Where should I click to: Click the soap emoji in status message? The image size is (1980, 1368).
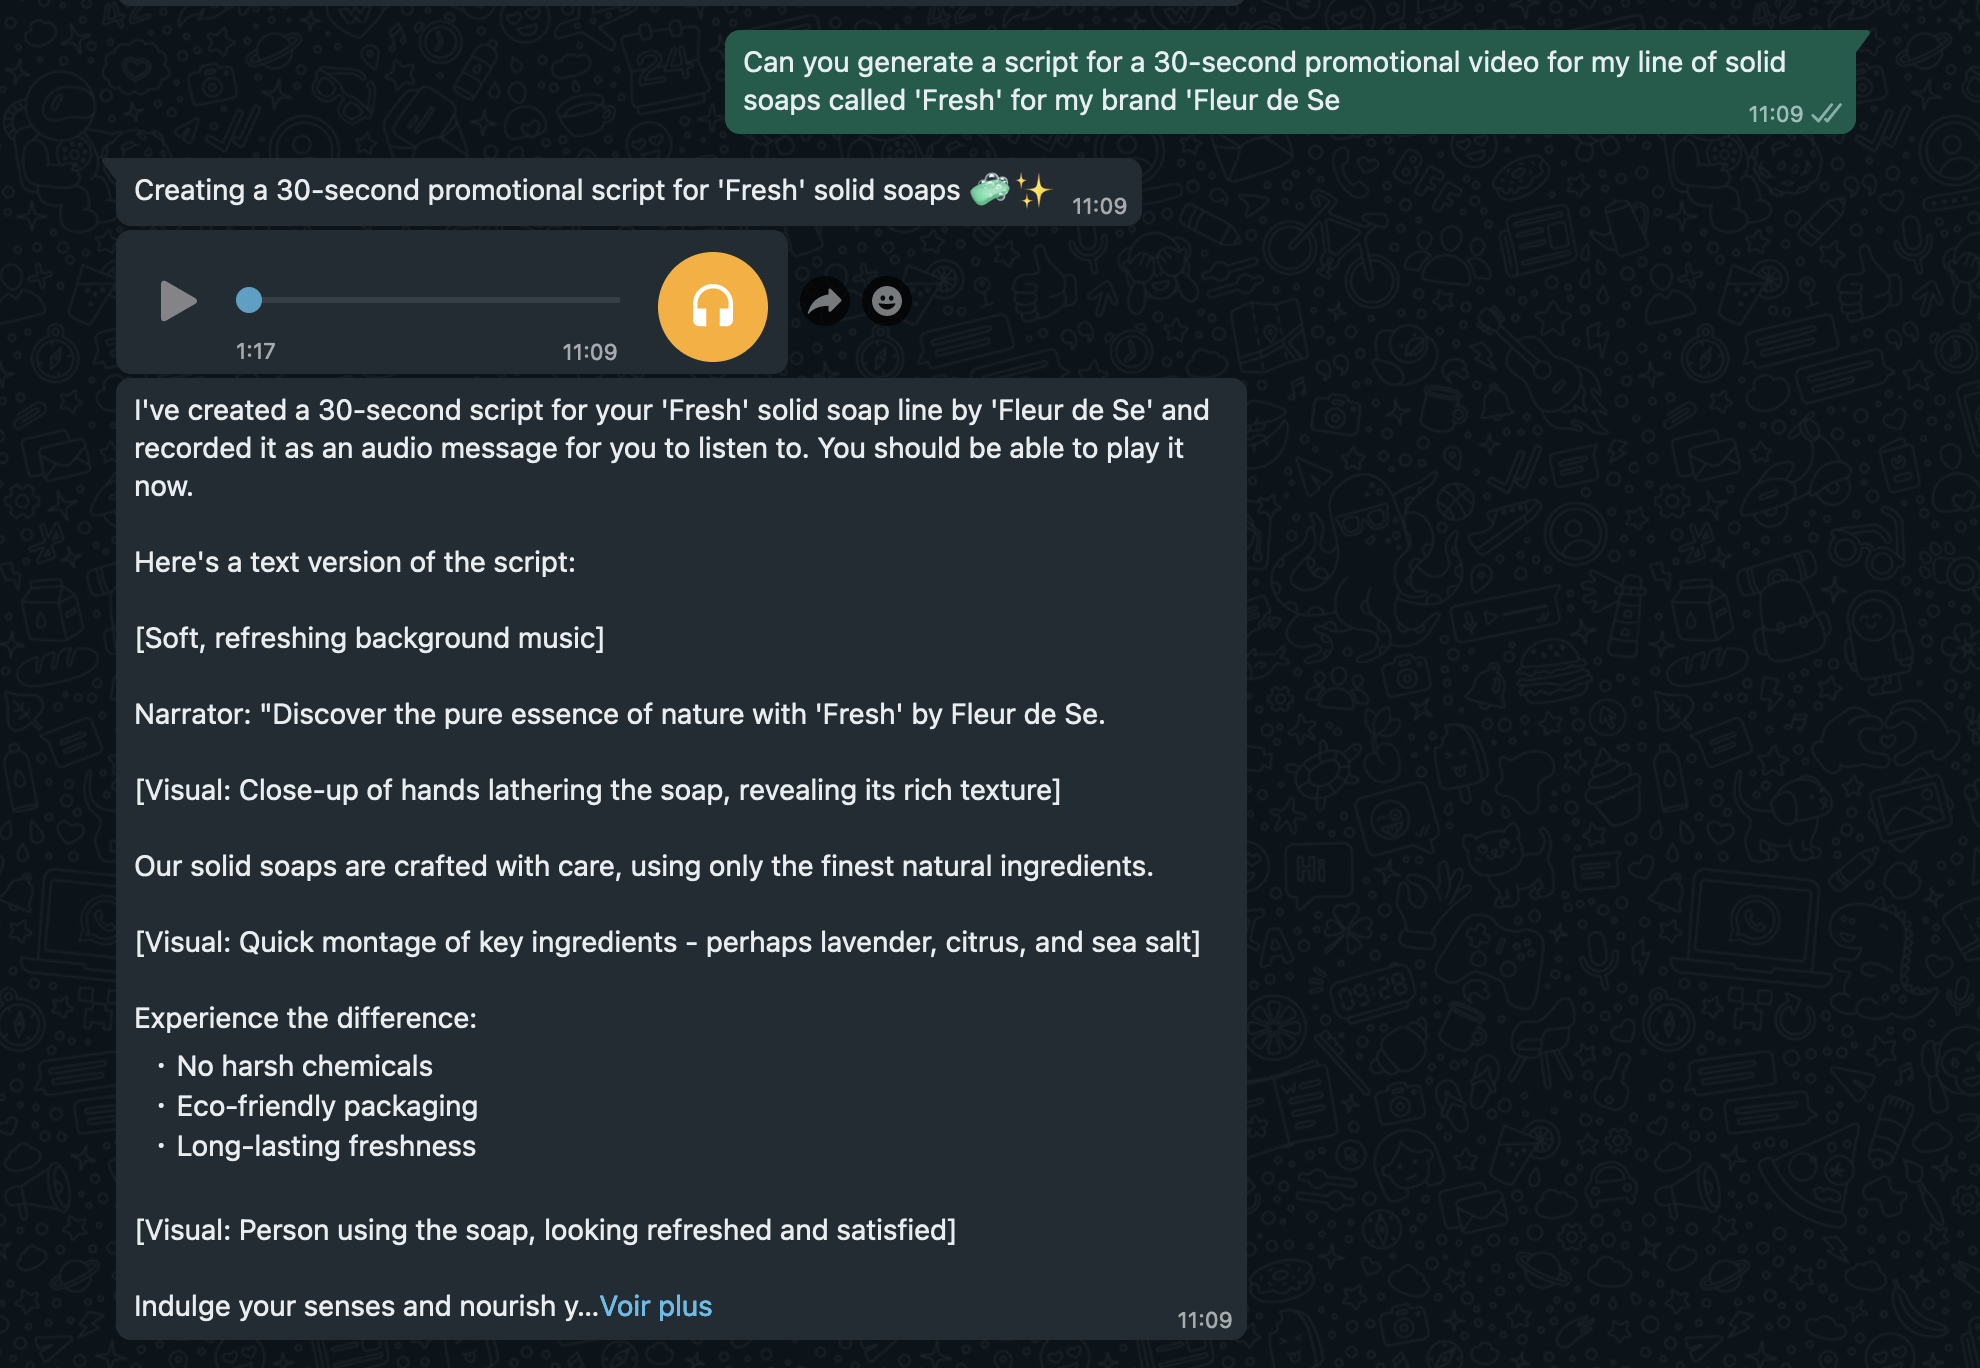[x=990, y=189]
